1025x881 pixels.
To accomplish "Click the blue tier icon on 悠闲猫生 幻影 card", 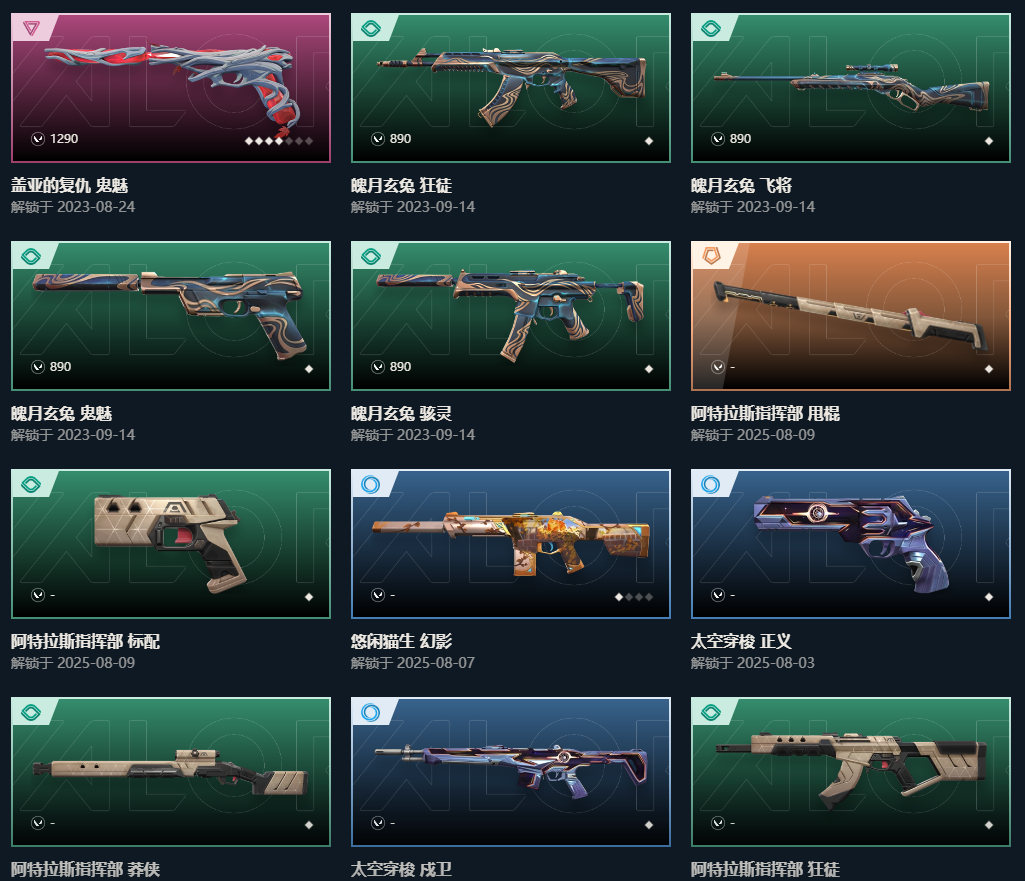I will click(x=371, y=484).
